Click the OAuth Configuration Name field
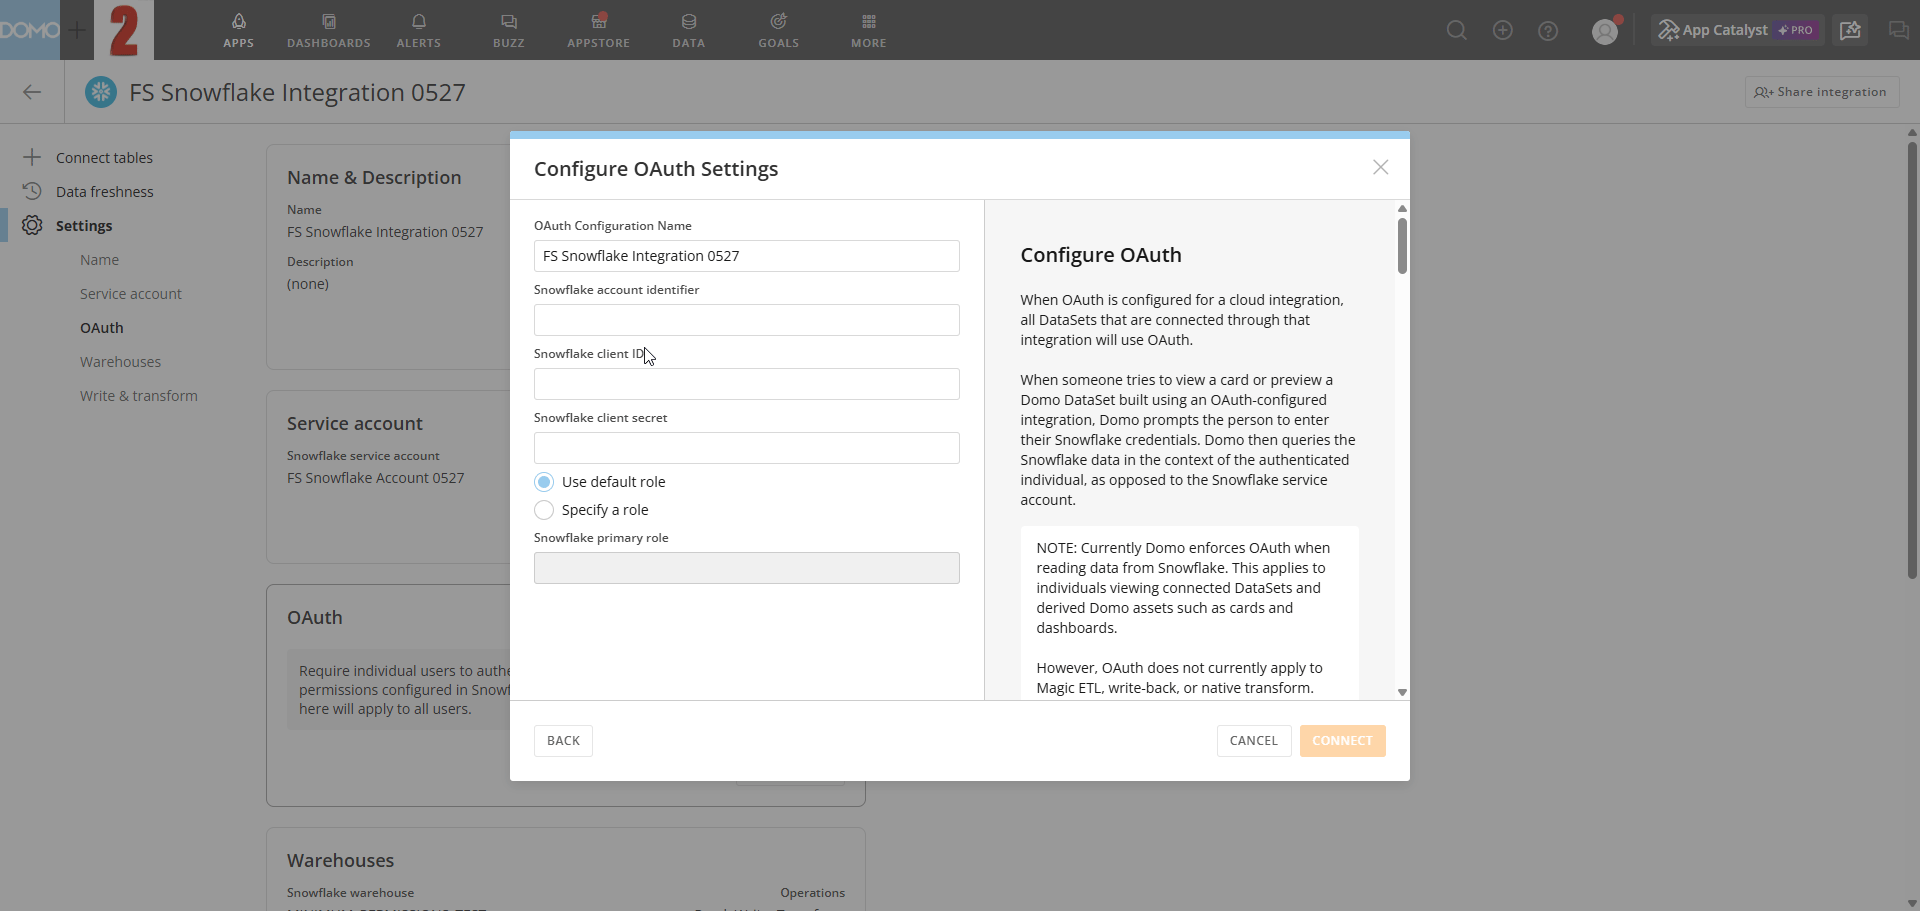This screenshot has width=1920, height=911. click(747, 256)
